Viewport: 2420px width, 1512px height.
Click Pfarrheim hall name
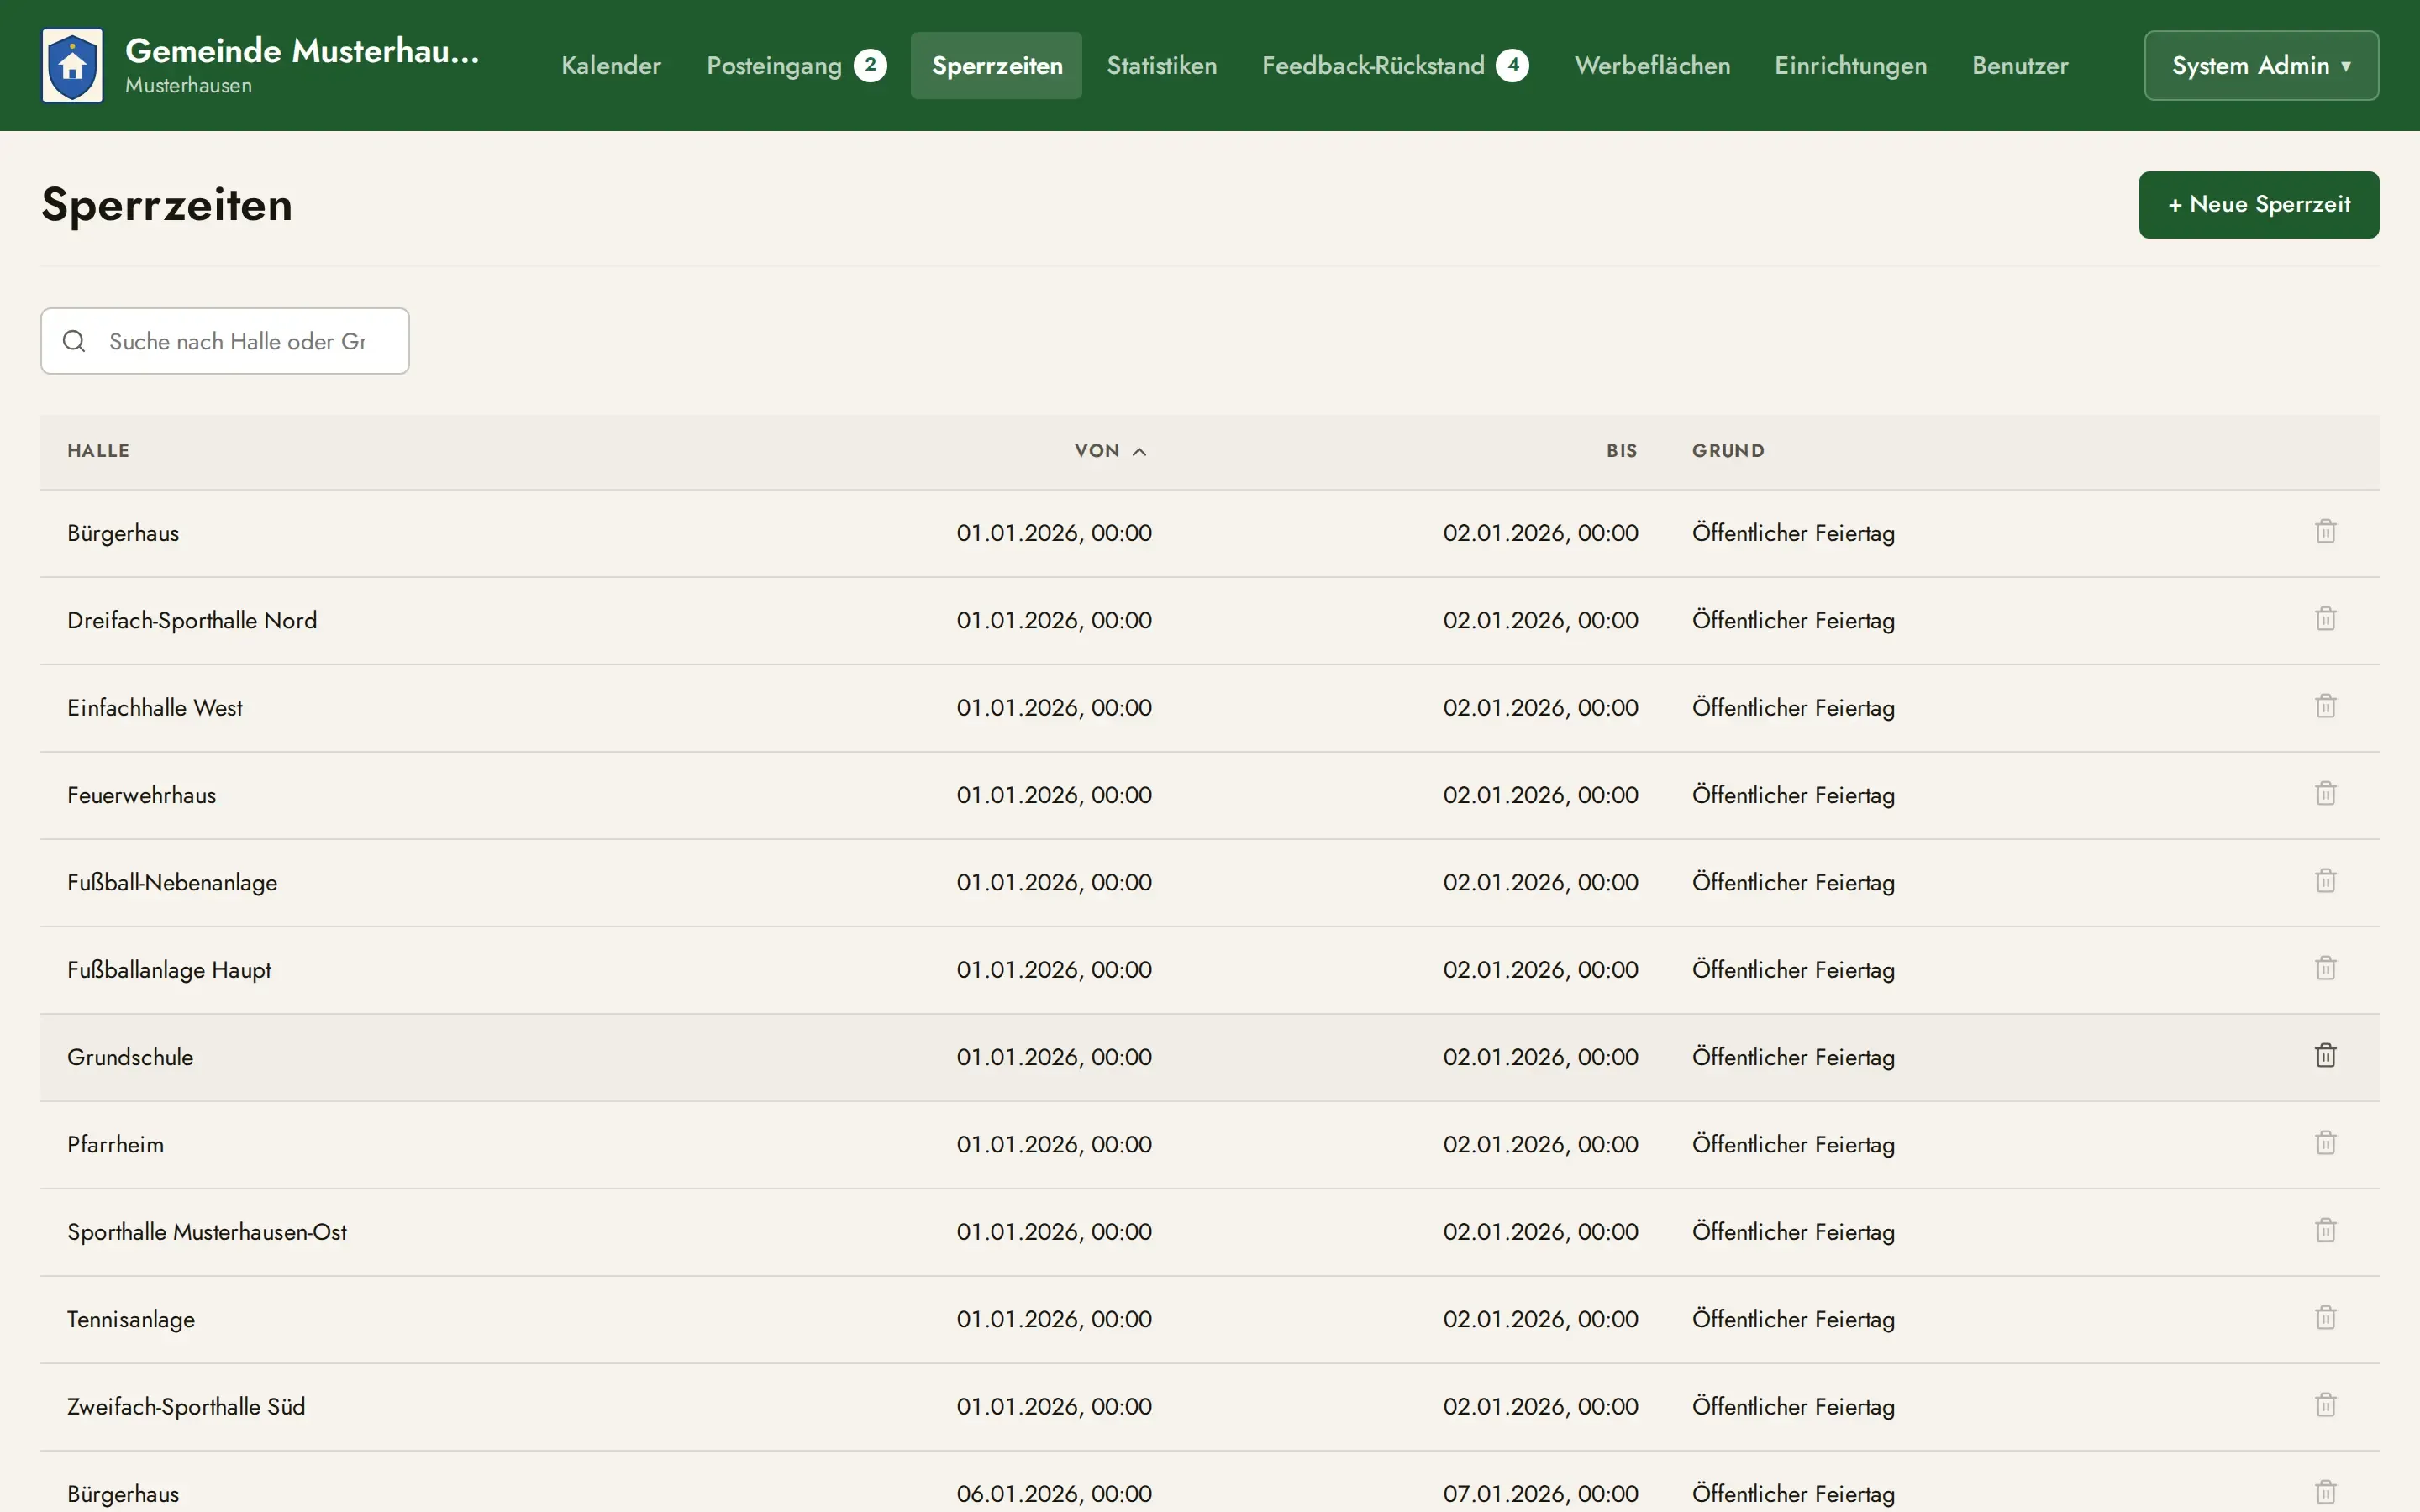pyautogui.click(x=115, y=1144)
